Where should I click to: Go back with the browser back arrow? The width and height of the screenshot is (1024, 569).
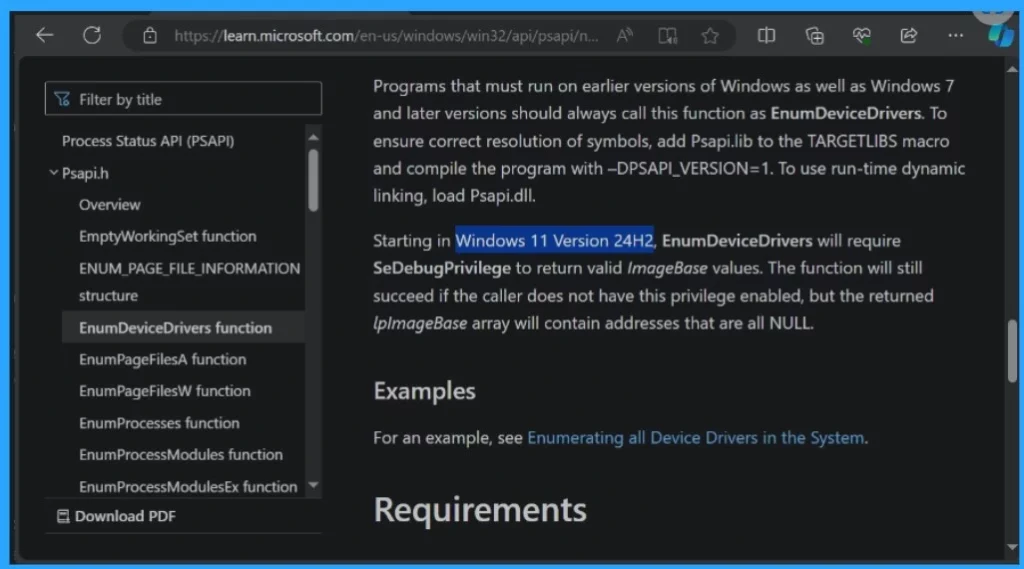44,35
